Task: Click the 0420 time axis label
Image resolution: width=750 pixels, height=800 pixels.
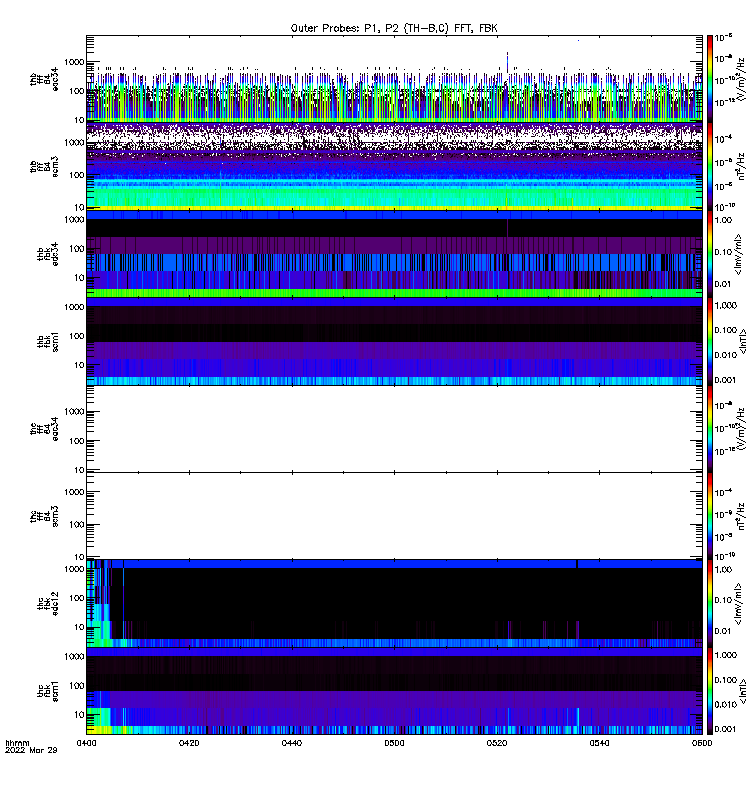Action: [189, 743]
